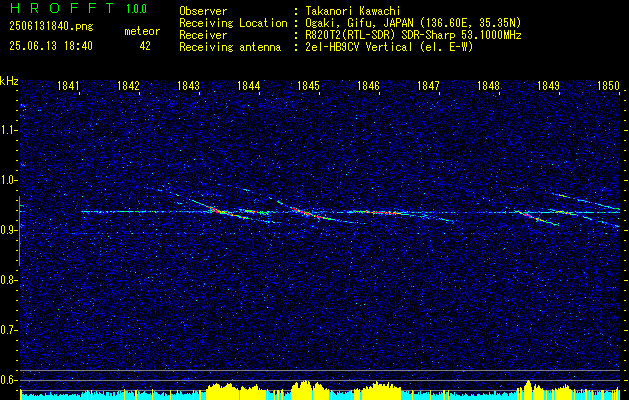Click the location Ogaki, Gifu, JAPAN line
This screenshot has width=629, height=400.
pyautogui.click(x=413, y=23)
